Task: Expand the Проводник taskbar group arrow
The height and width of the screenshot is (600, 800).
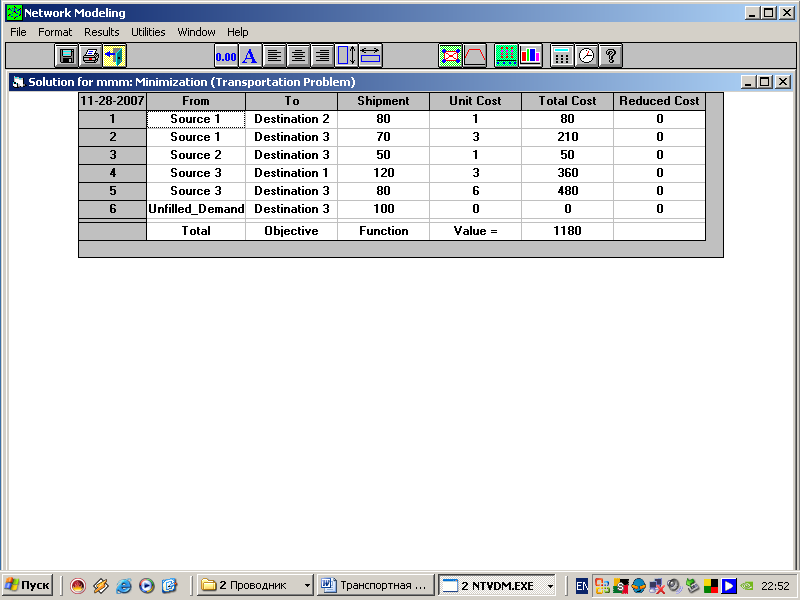Action: [x=308, y=586]
